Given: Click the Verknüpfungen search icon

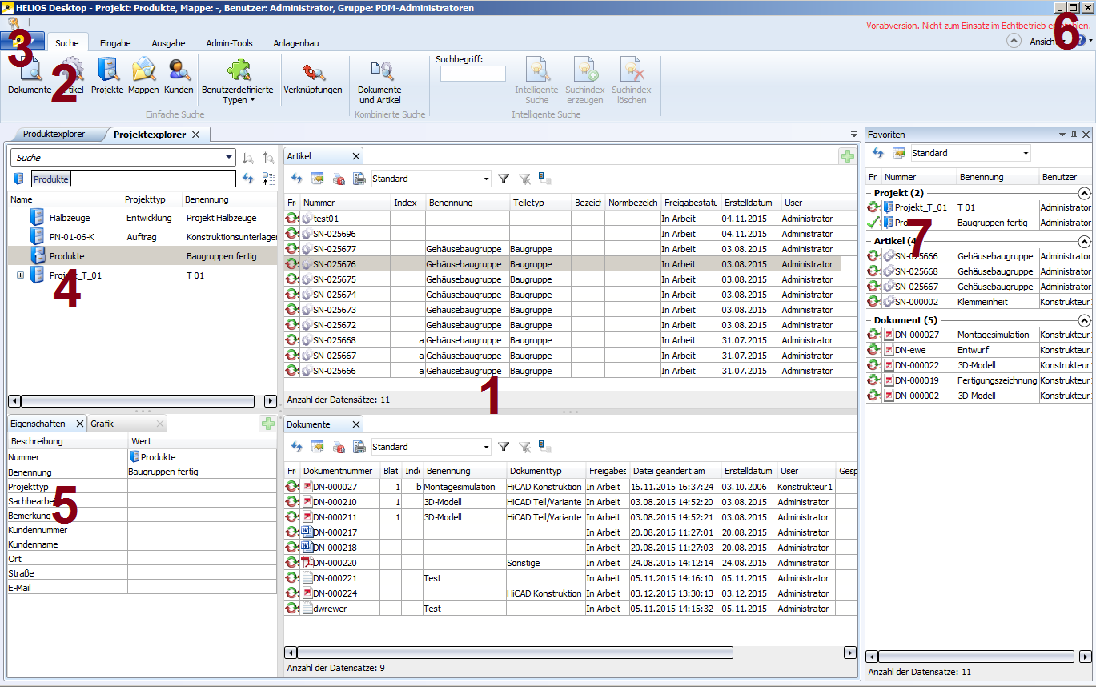Looking at the screenshot, I should click(x=312, y=73).
